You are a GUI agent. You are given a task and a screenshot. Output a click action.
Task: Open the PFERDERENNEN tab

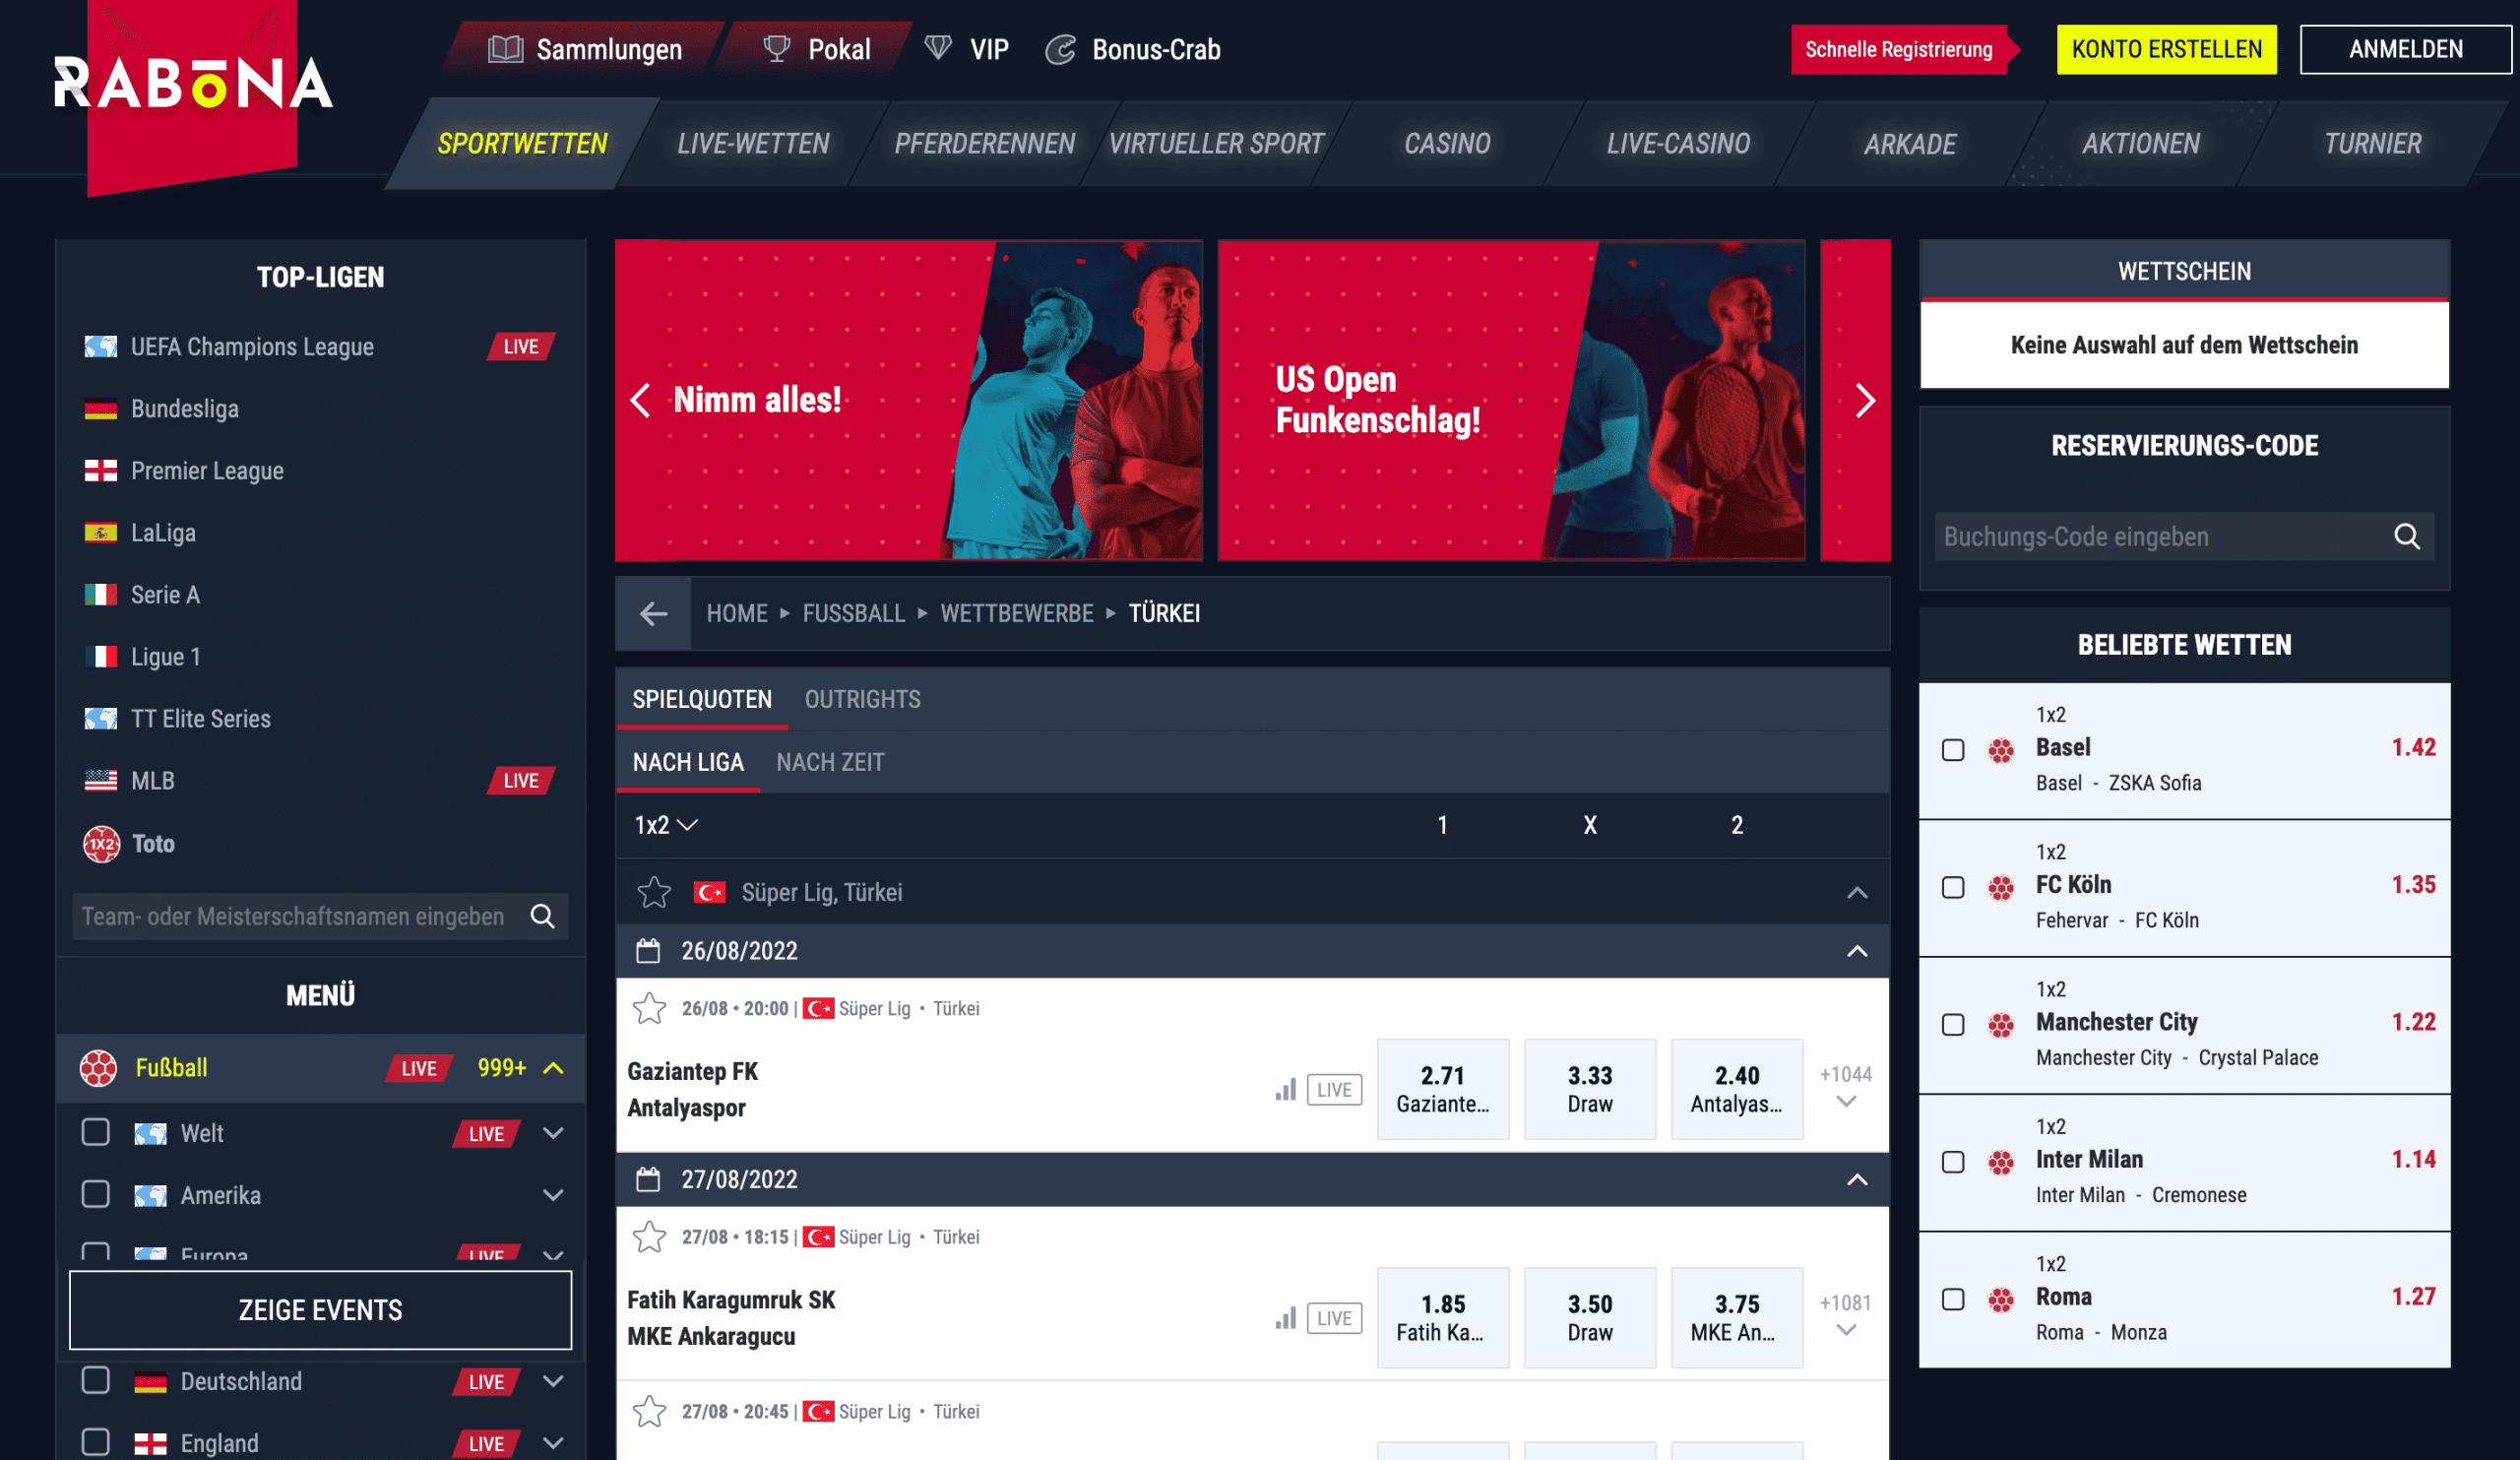pyautogui.click(x=984, y=143)
